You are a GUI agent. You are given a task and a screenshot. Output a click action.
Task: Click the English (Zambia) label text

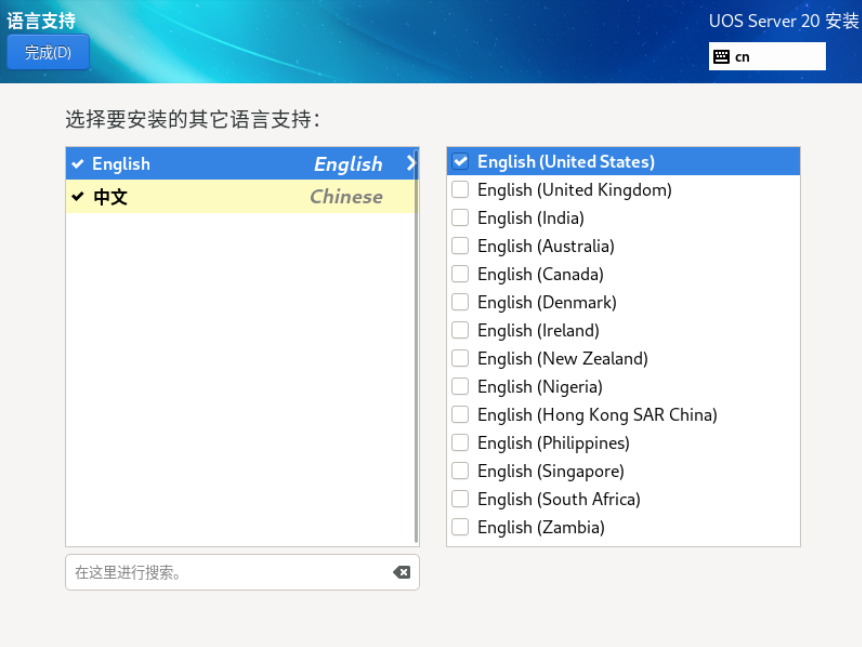(541, 527)
